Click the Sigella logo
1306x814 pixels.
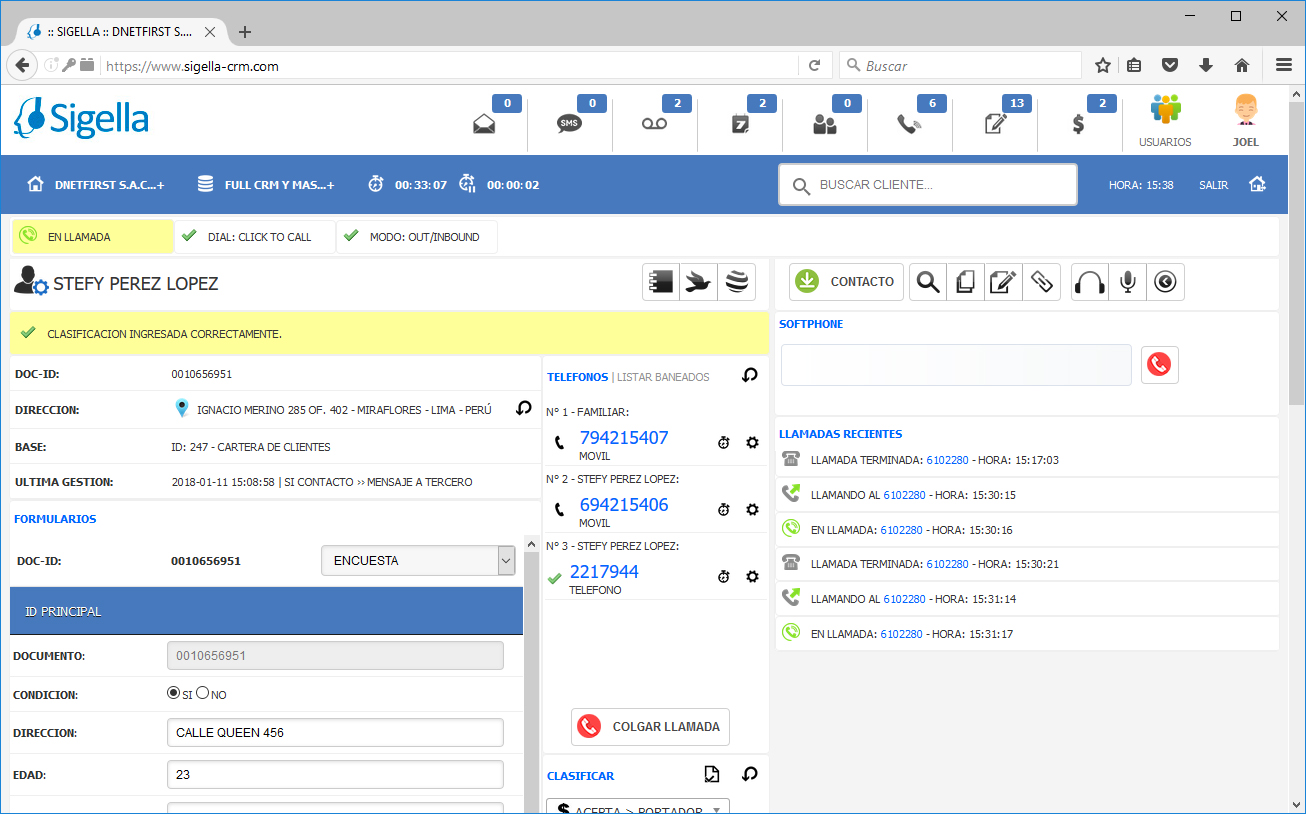(x=81, y=119)
